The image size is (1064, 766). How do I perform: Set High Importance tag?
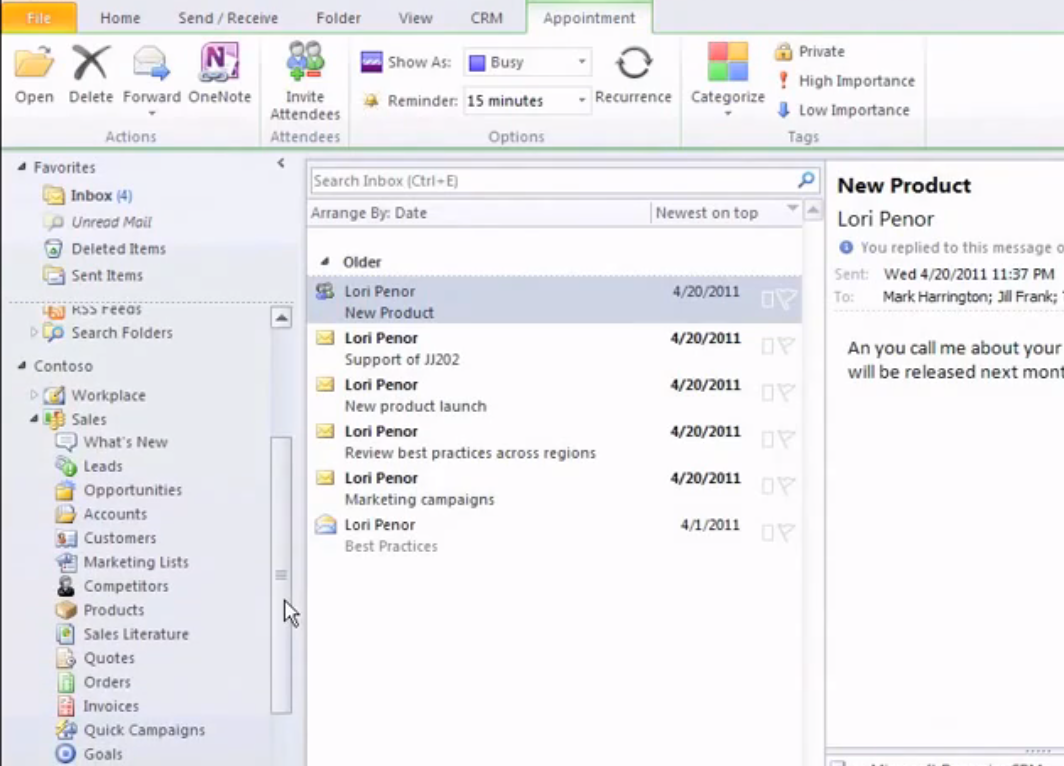click(846, 81)
